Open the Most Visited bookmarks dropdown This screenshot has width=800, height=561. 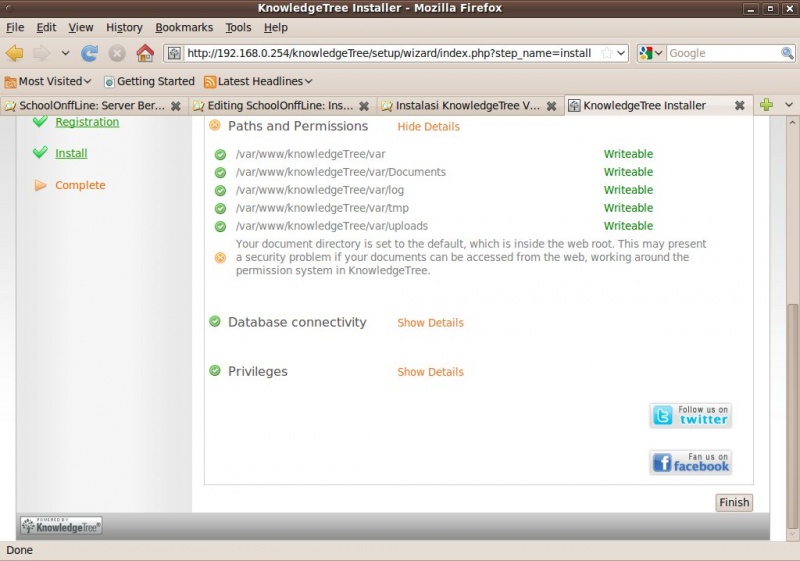point(48,81)
